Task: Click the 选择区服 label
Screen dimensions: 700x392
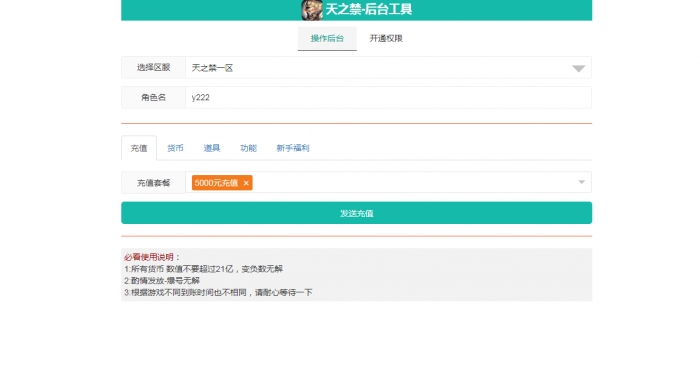Action: tap(154, 68)
